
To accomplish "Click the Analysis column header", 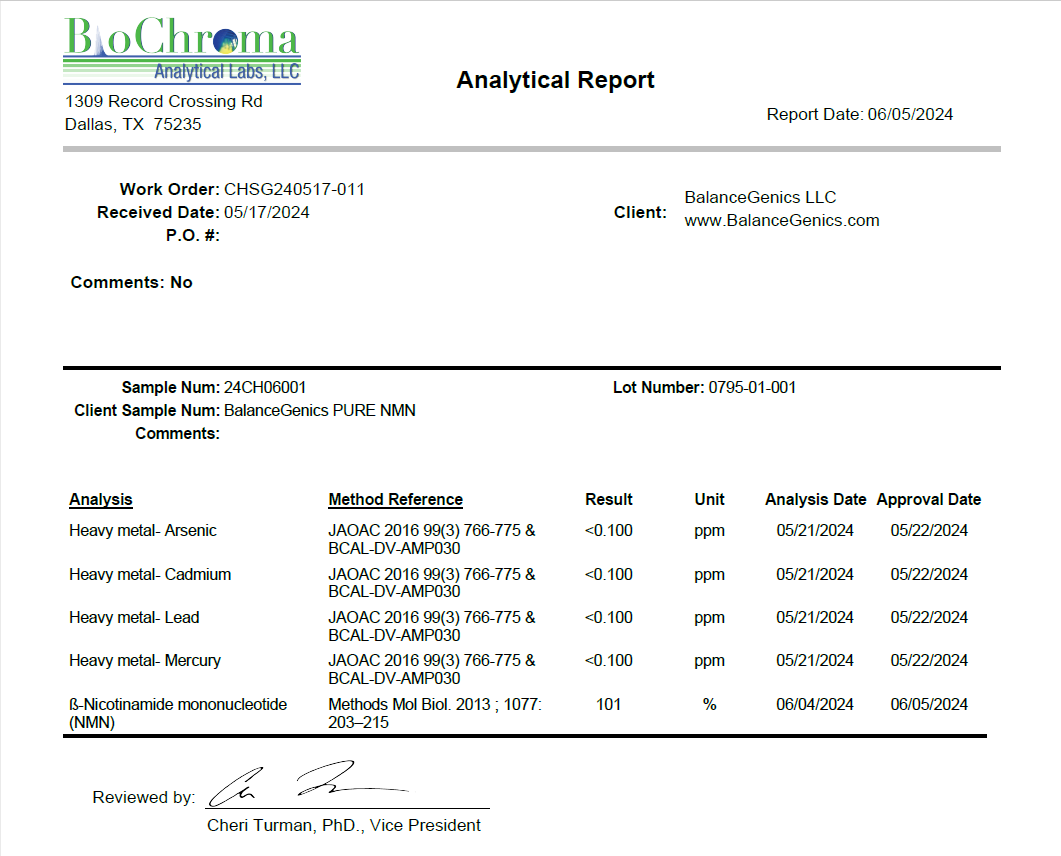I will [101, 500].
